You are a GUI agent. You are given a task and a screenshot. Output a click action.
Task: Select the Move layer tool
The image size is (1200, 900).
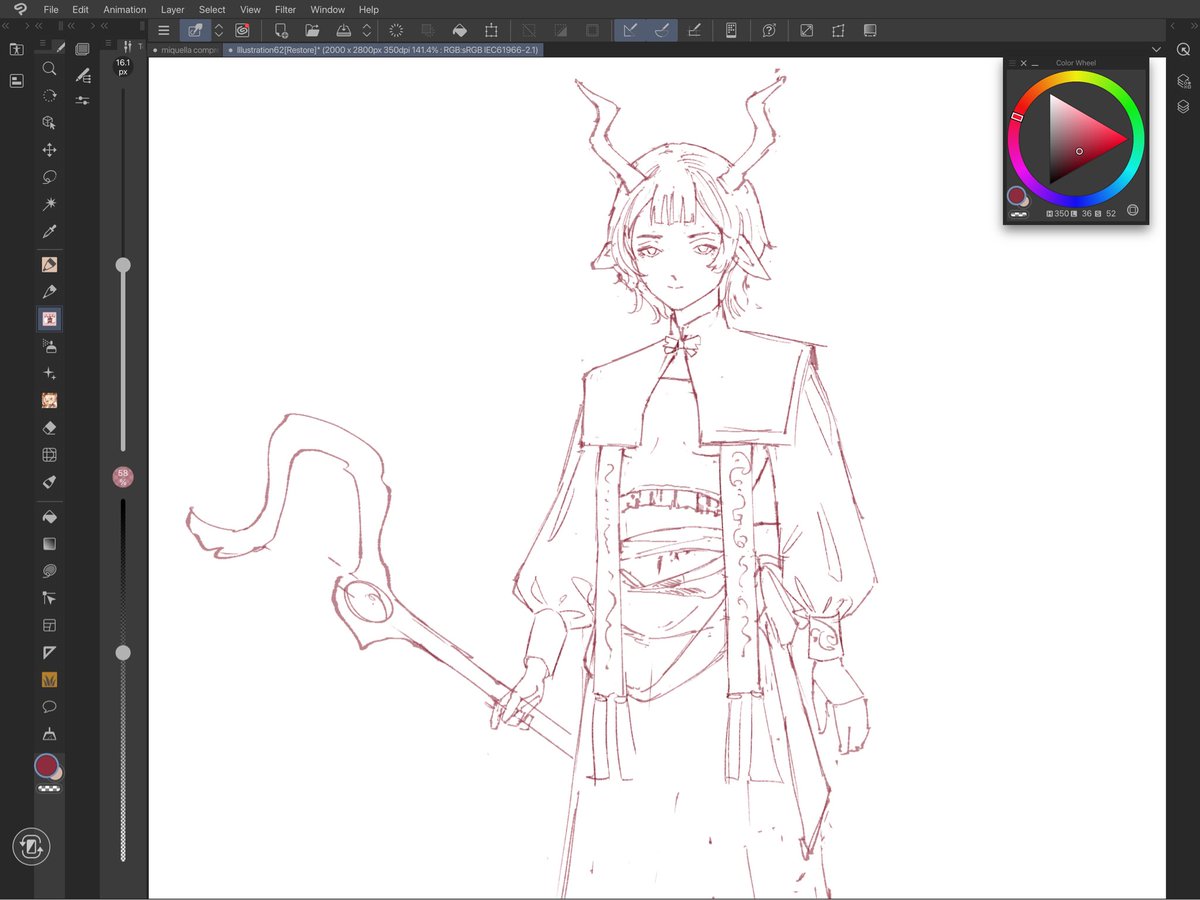pos(49,150)
